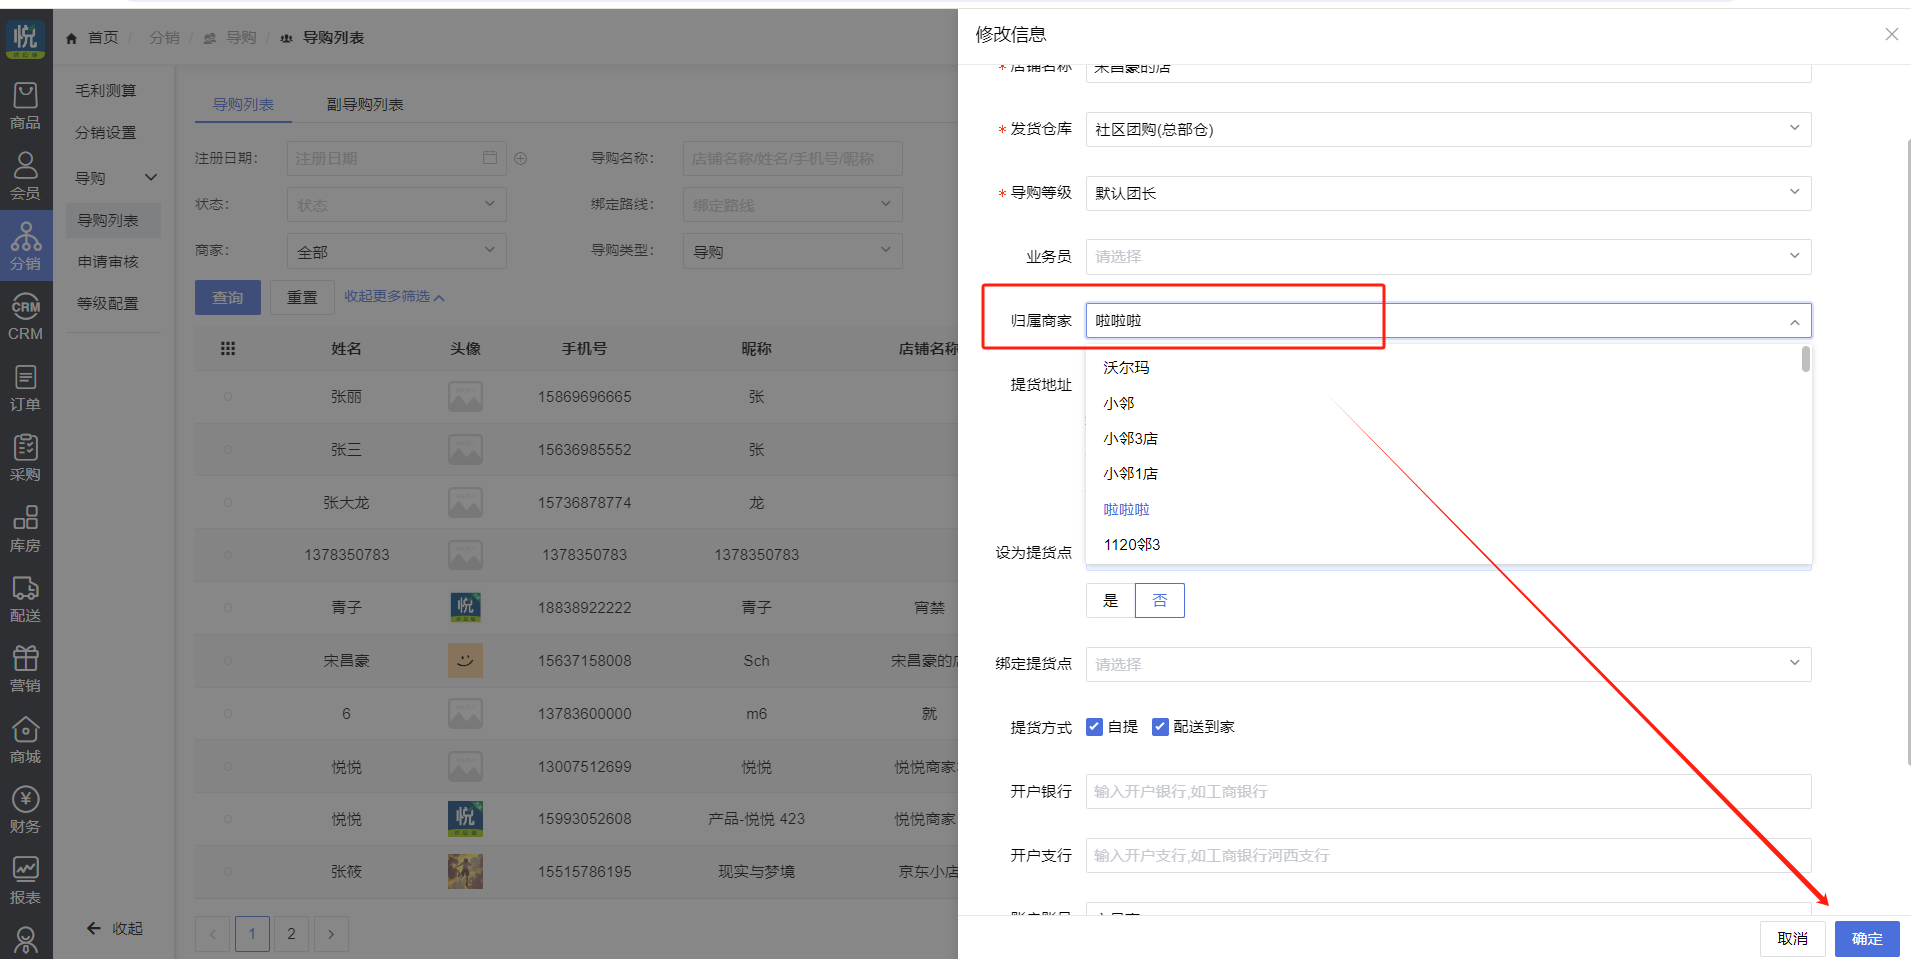Image resolution: width=1911 pixels, height=959 pixels.
Task: Open the 状态 filter dropdown
Action: [x=397, y=205]
